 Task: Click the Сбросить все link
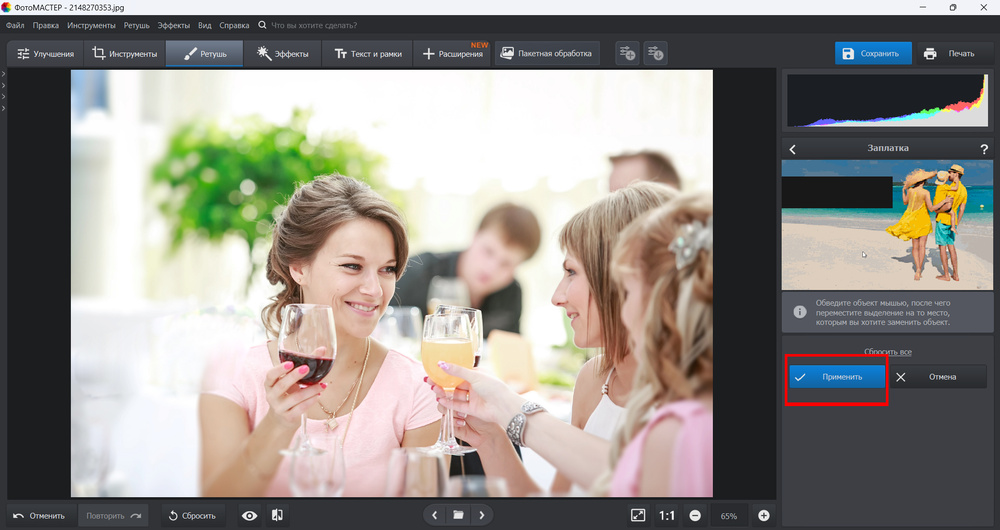pos(887,352)
